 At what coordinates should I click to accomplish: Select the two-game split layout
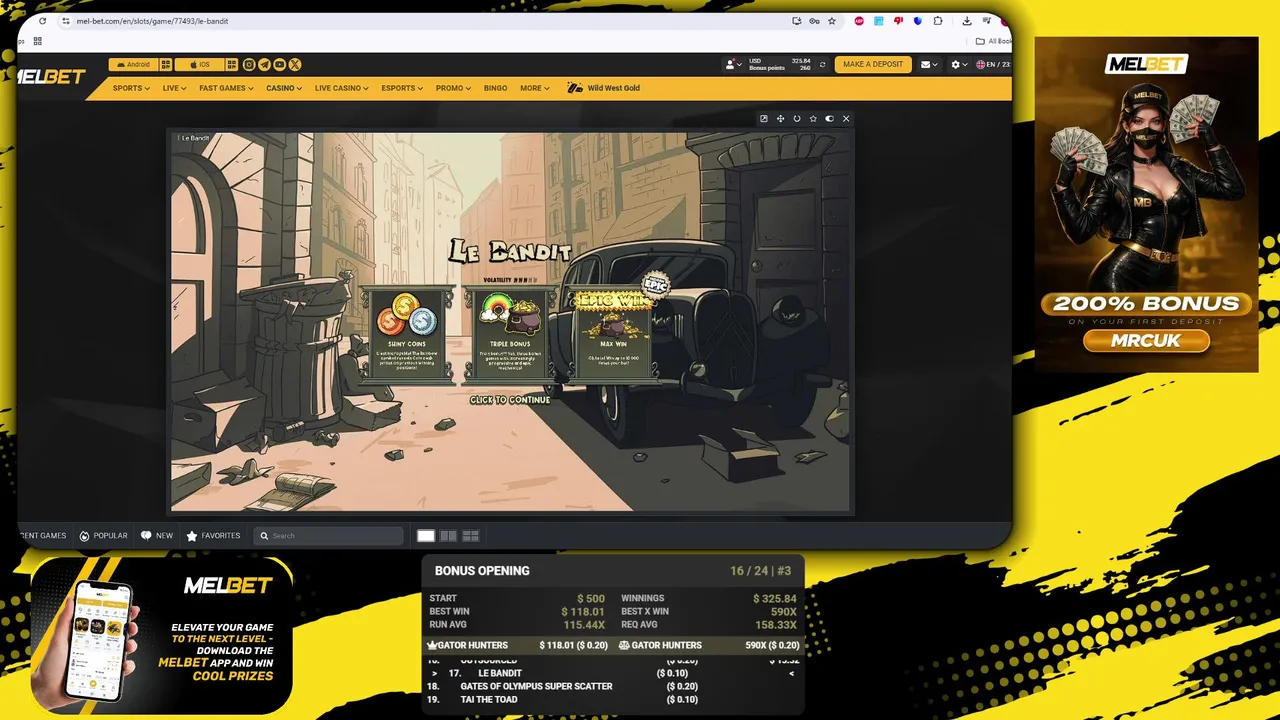click(x=448, y=536)
